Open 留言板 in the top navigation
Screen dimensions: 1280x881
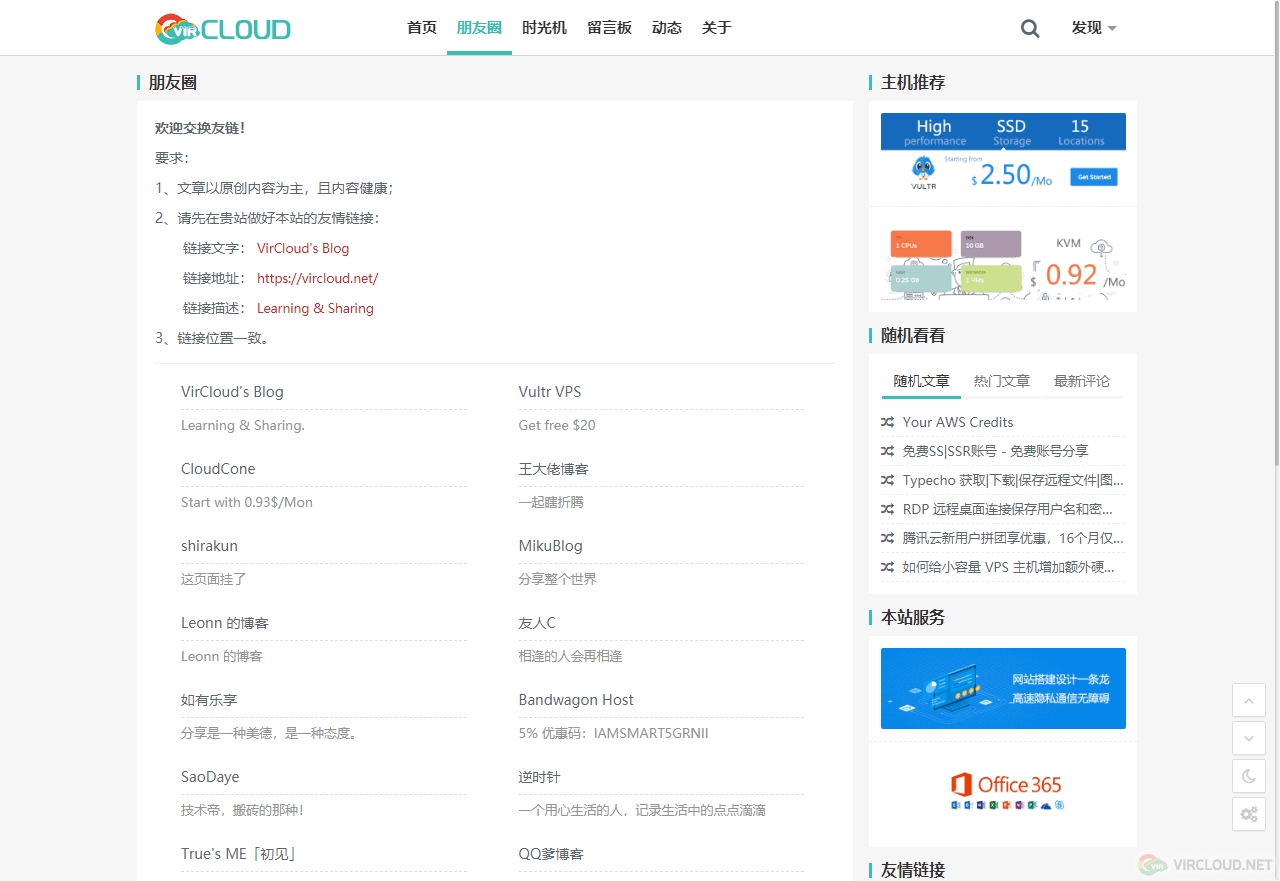pyautogui.click(x=609, y=28)
